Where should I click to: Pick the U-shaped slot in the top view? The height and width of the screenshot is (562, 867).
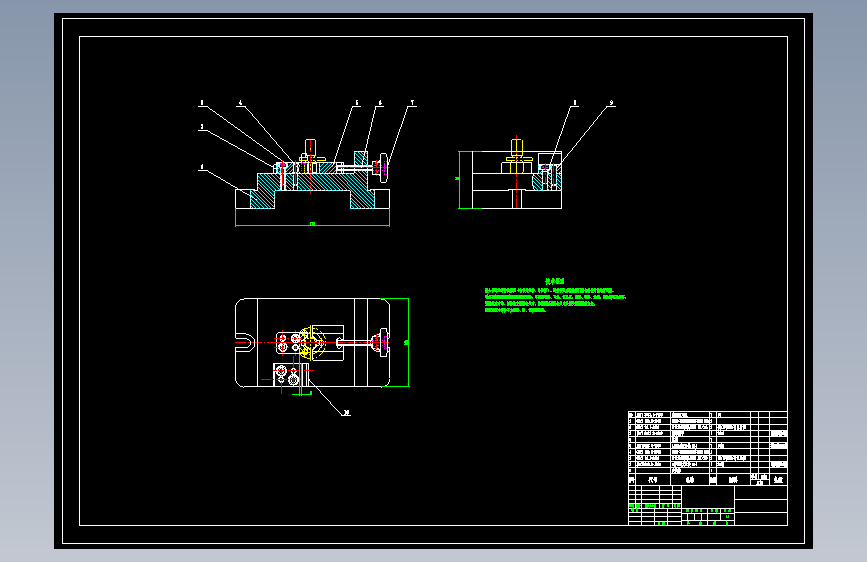coord(244,342)
